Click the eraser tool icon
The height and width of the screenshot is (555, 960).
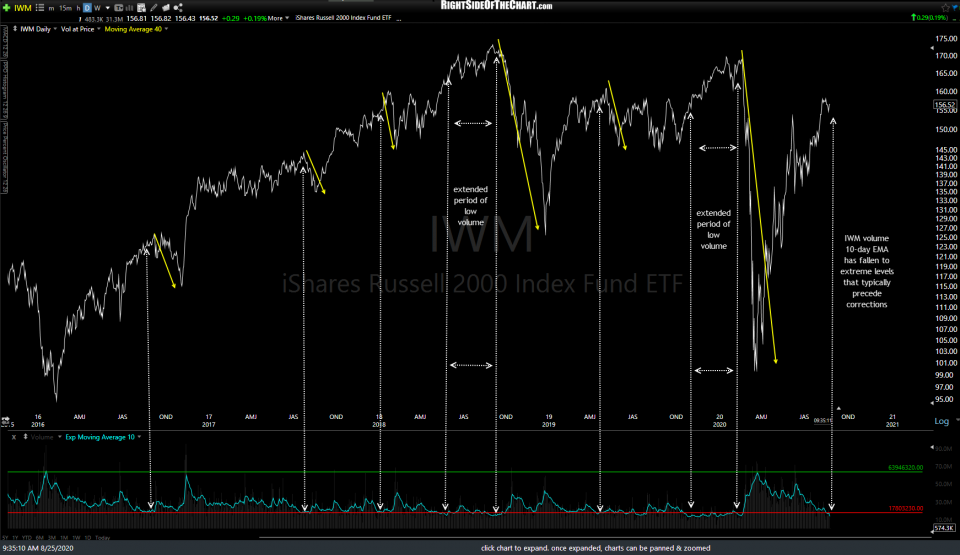click(x=165, y=8)
